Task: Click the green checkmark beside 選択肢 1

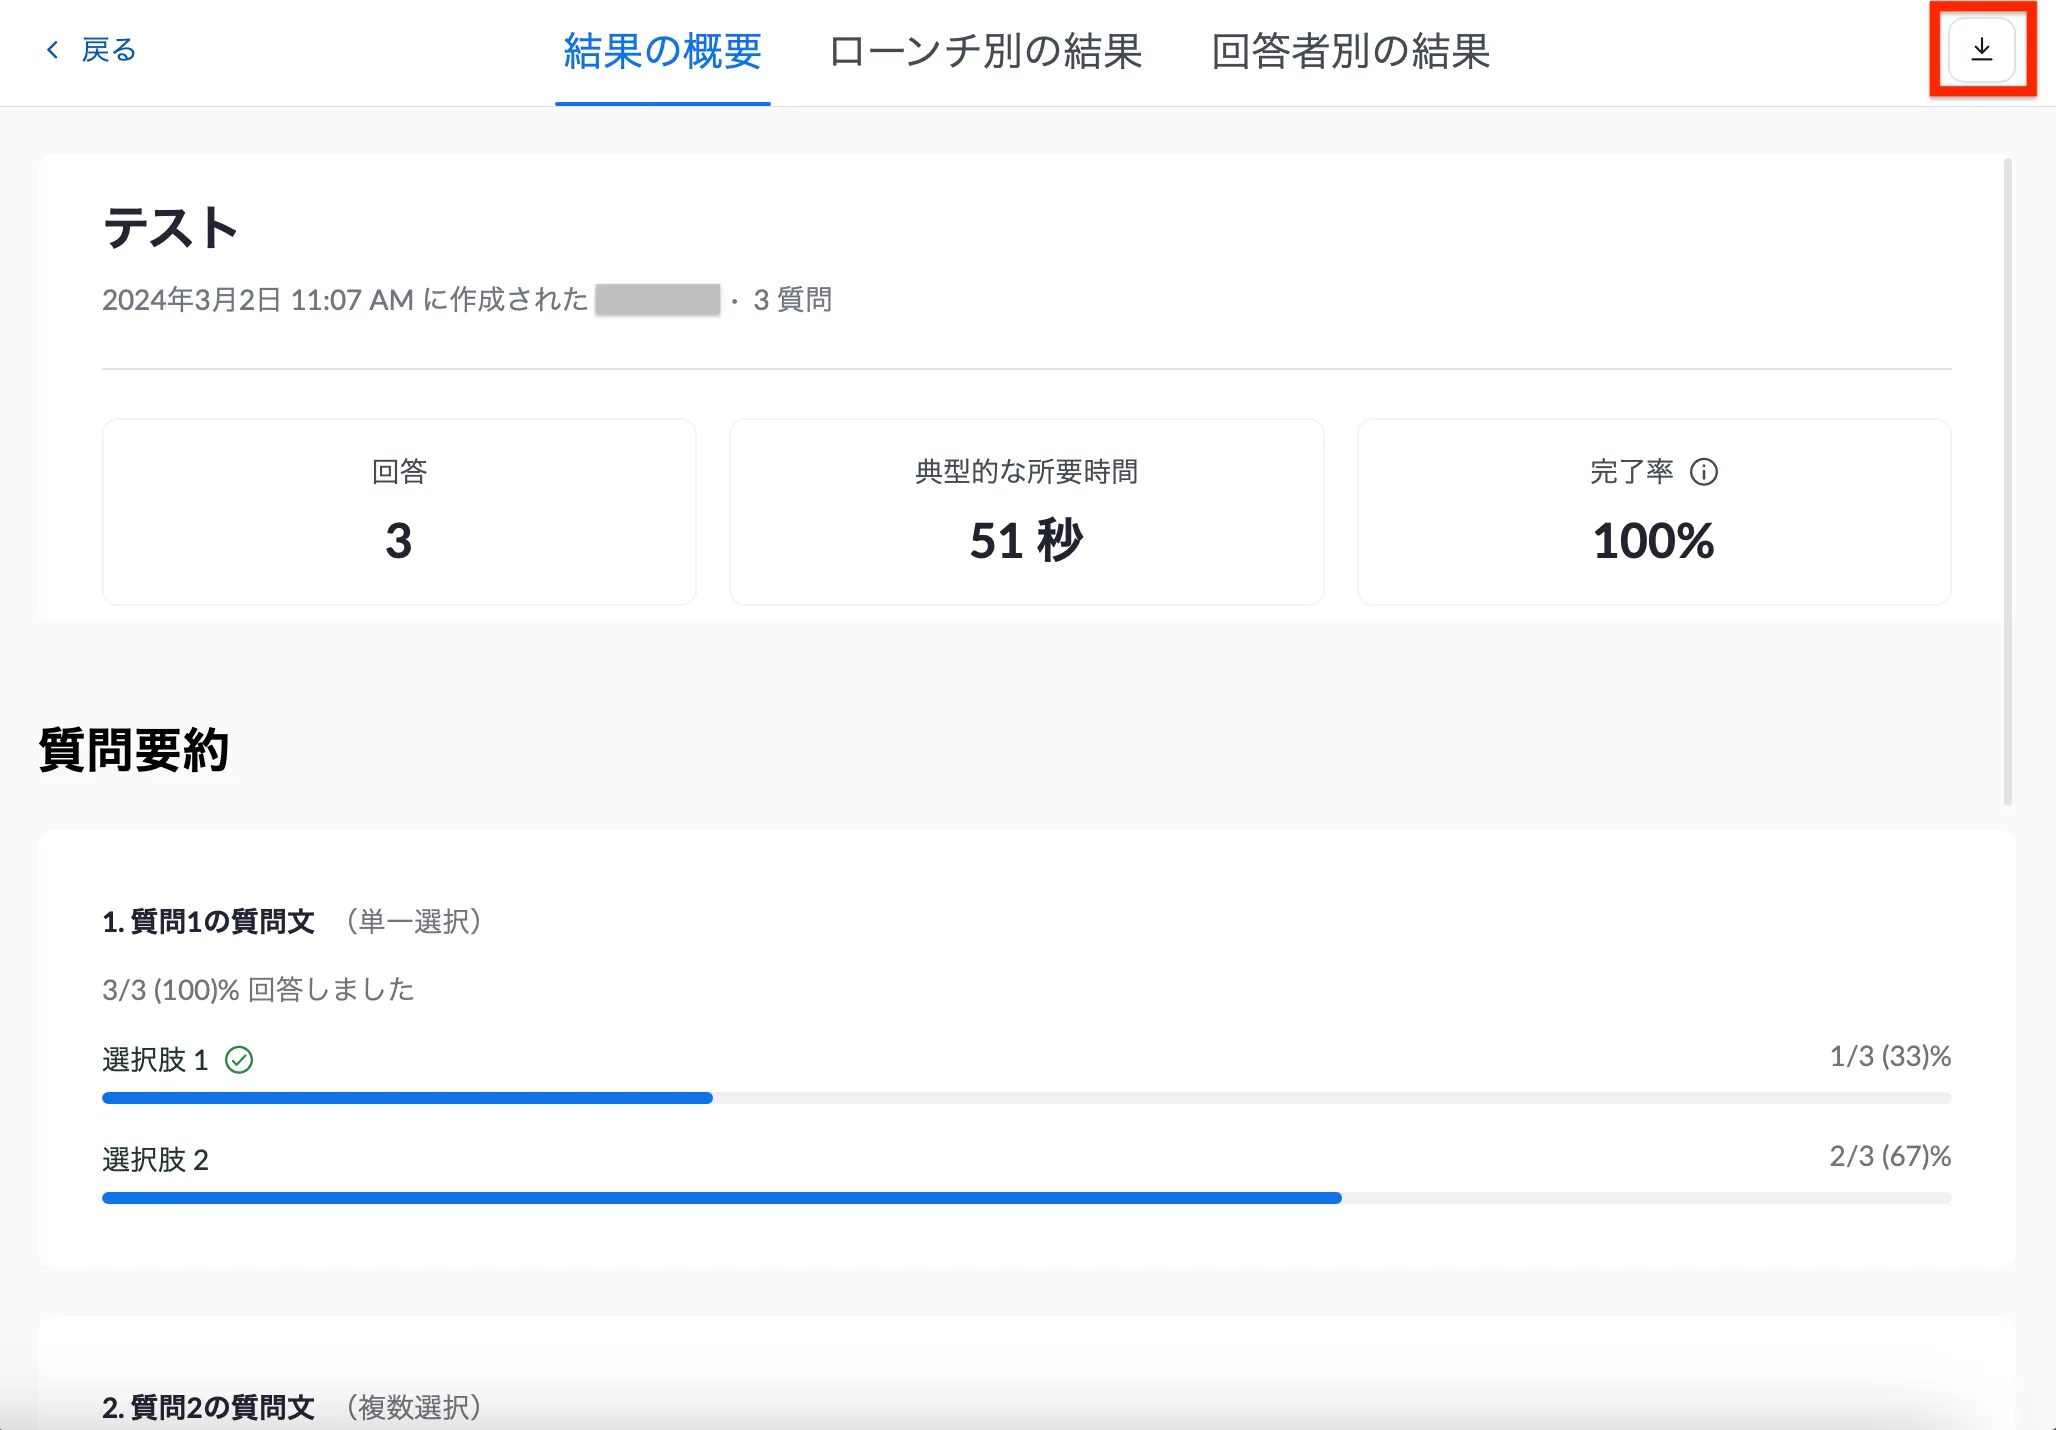Action: coord(239,1059)
